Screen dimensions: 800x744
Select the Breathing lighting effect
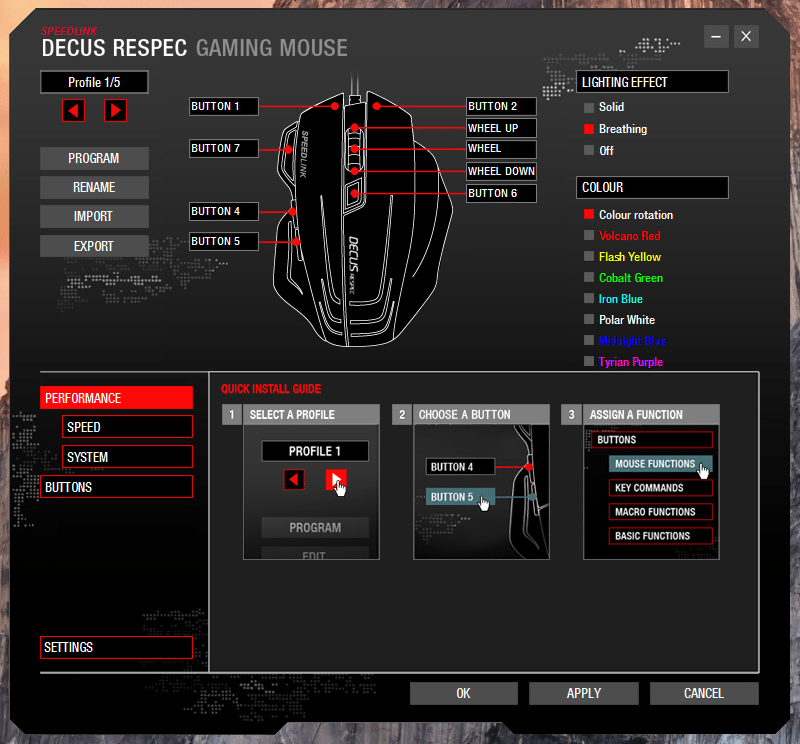pyautogui.click(x=589, y=129)
